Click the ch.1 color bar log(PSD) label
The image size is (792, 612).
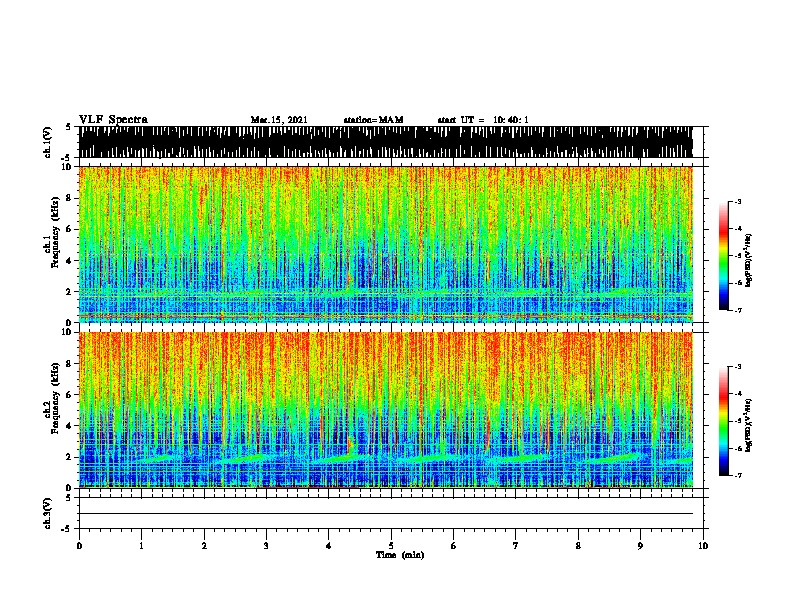coord(749,260)
